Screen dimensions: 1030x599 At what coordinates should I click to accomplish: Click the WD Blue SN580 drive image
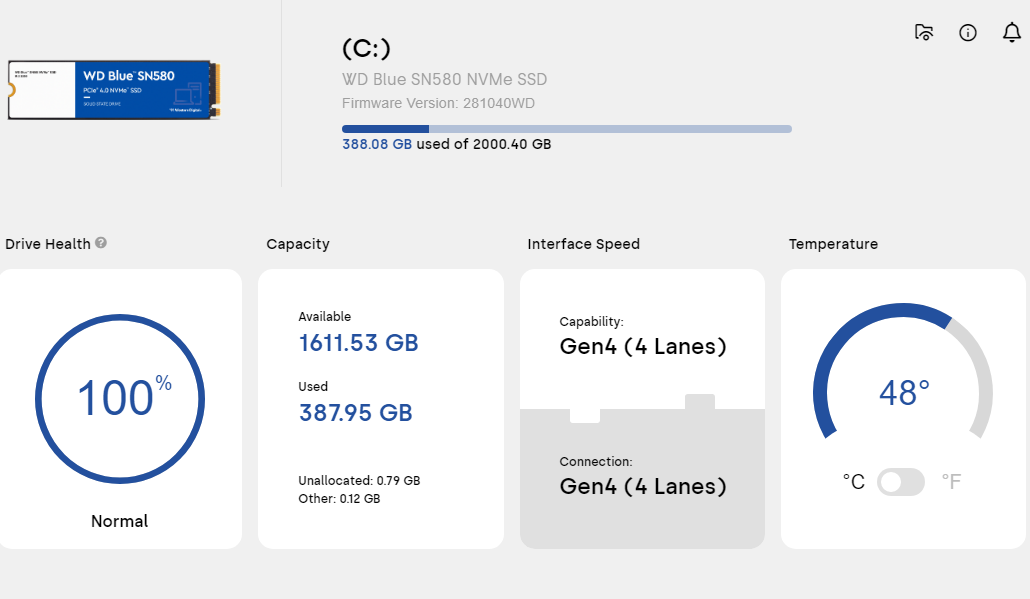pos(114,90)
